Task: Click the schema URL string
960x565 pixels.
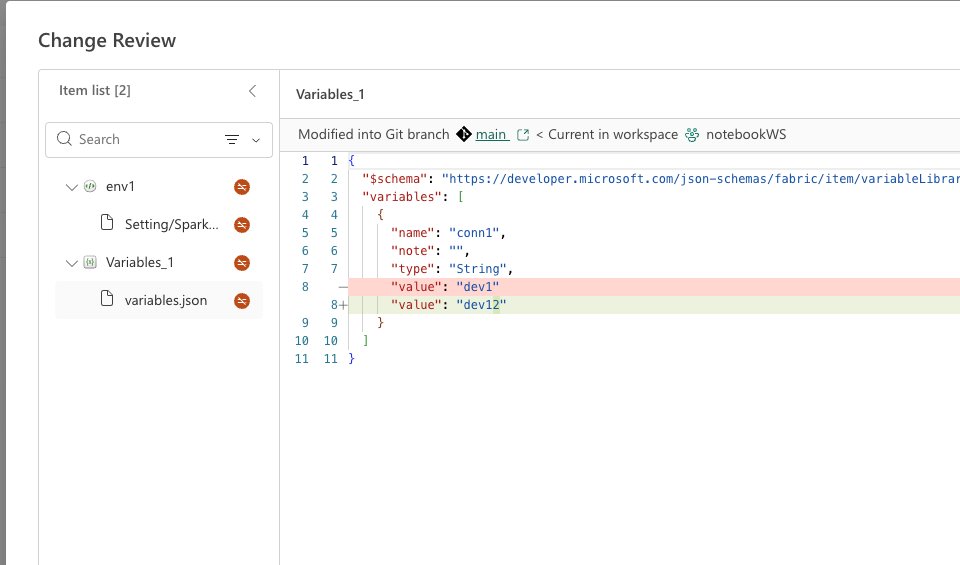Action: coord(700,179)
